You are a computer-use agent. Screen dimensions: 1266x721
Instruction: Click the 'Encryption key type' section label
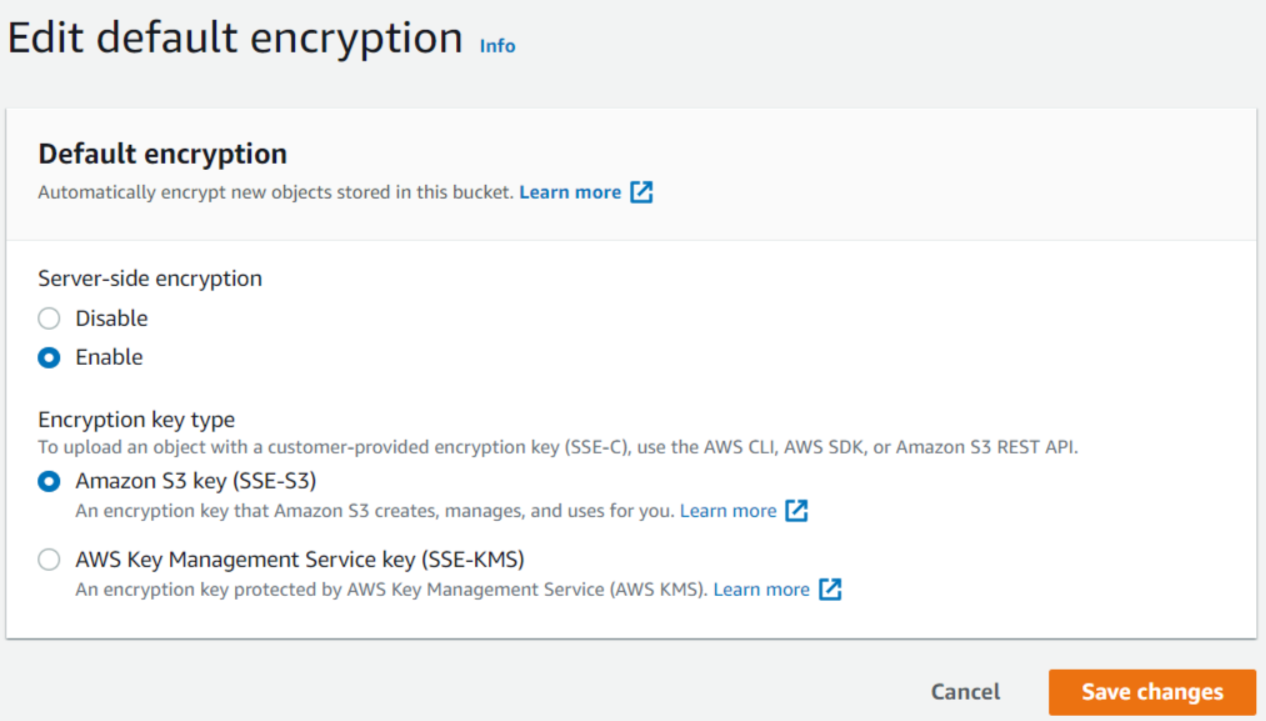136,420
